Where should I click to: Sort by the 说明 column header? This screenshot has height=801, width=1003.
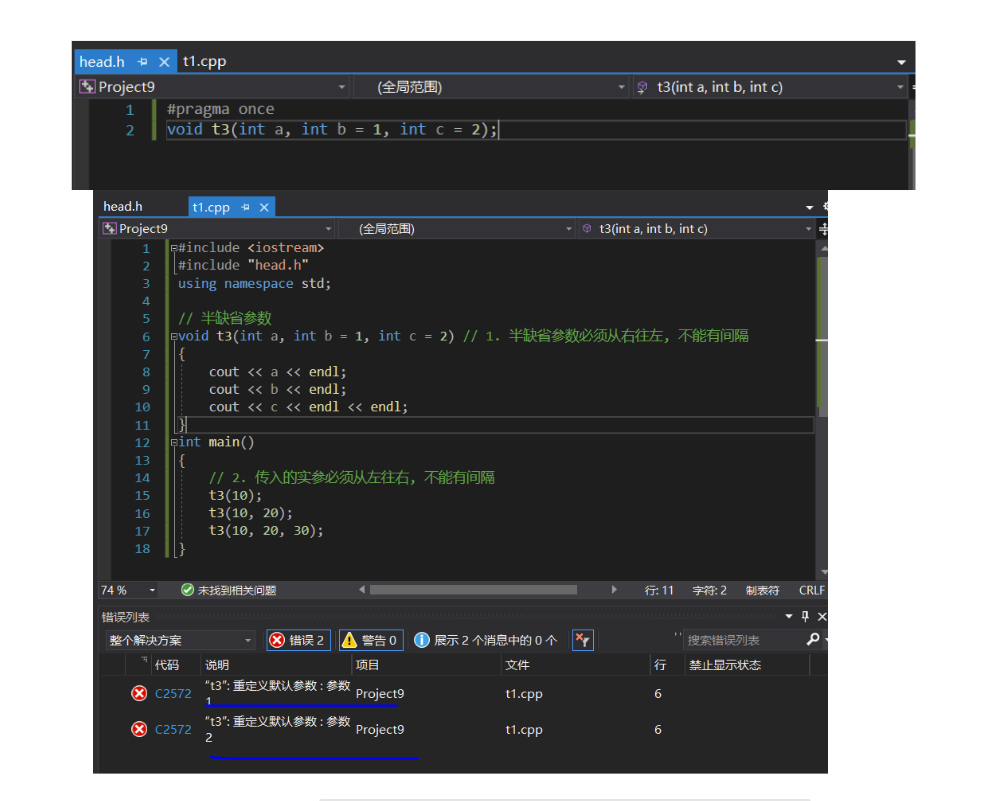[217, 665]
